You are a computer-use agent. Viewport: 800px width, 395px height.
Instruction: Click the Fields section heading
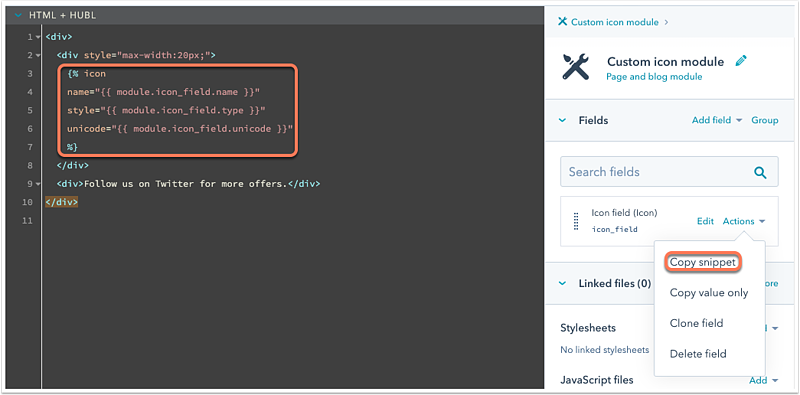click(593, 120)
